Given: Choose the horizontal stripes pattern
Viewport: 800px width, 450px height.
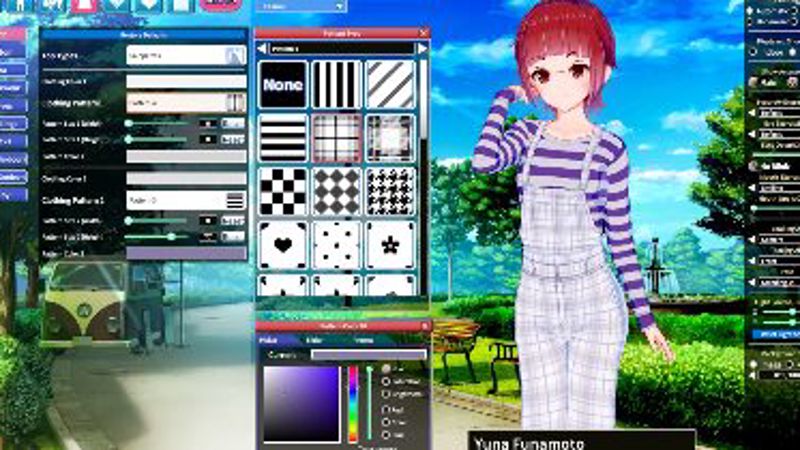Looking at the screenshot, I should 283,138.
